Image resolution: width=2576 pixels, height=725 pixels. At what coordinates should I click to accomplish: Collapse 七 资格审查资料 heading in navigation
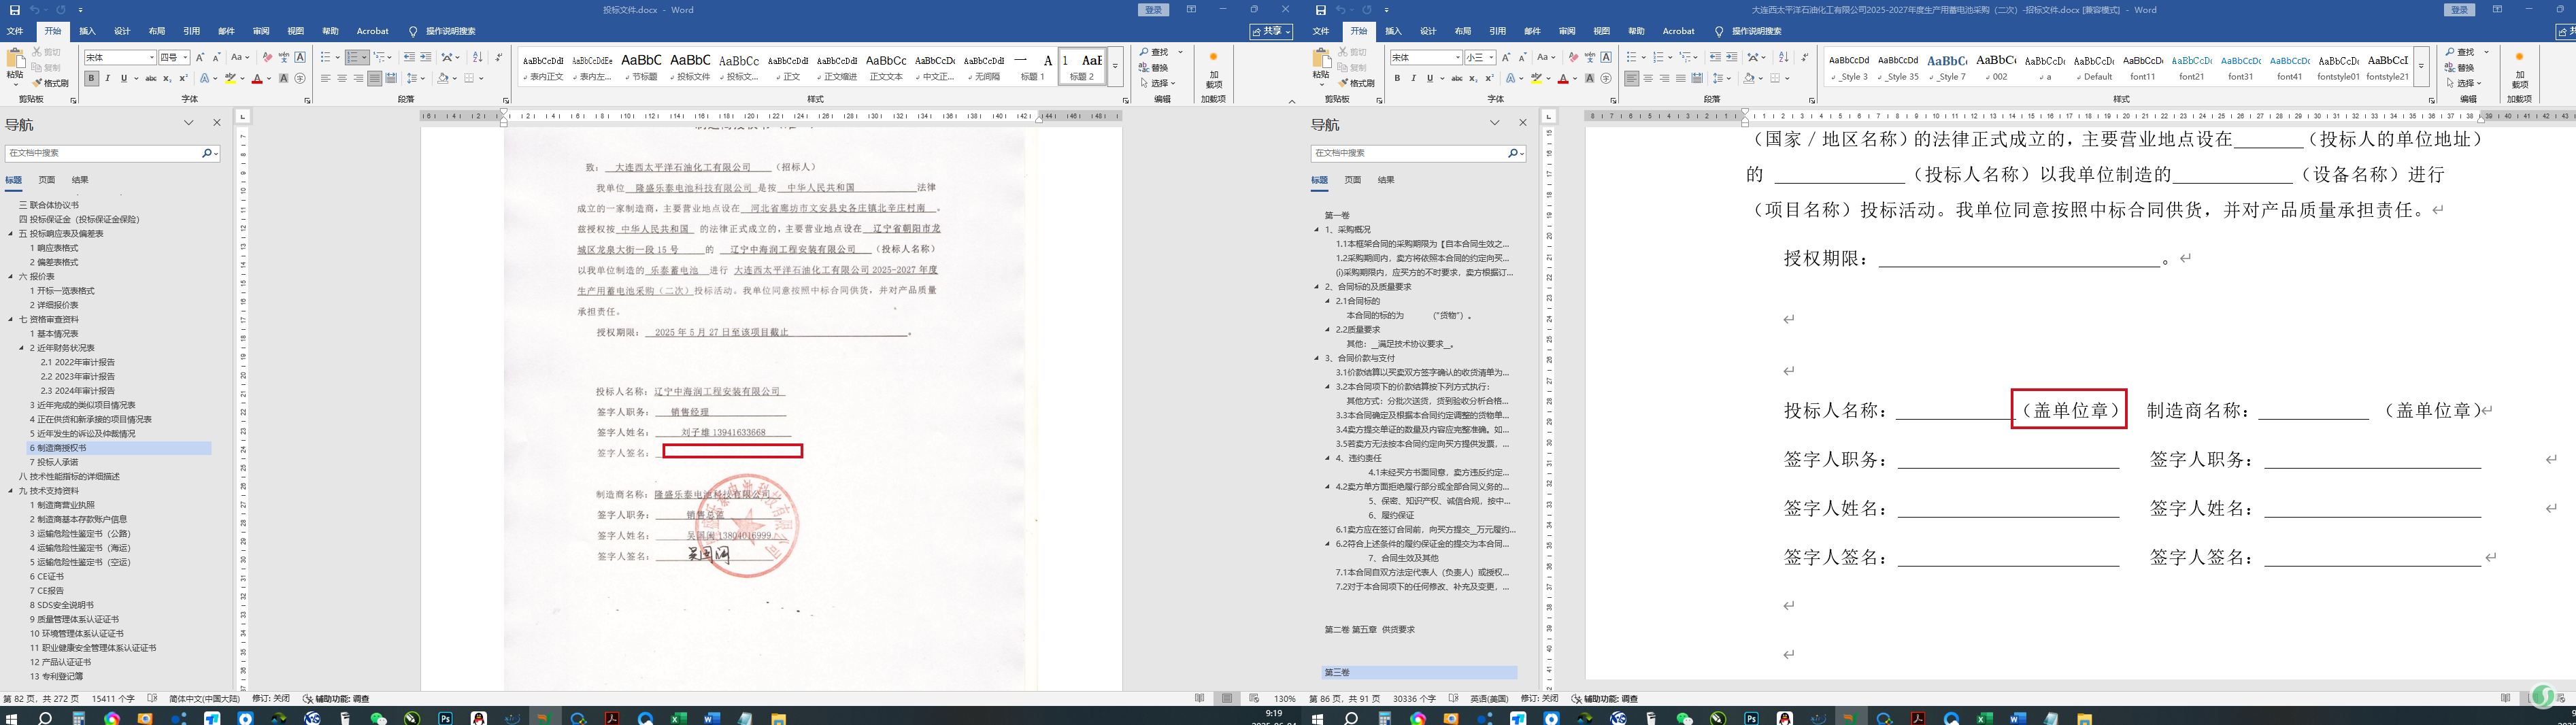click(11, 320)
